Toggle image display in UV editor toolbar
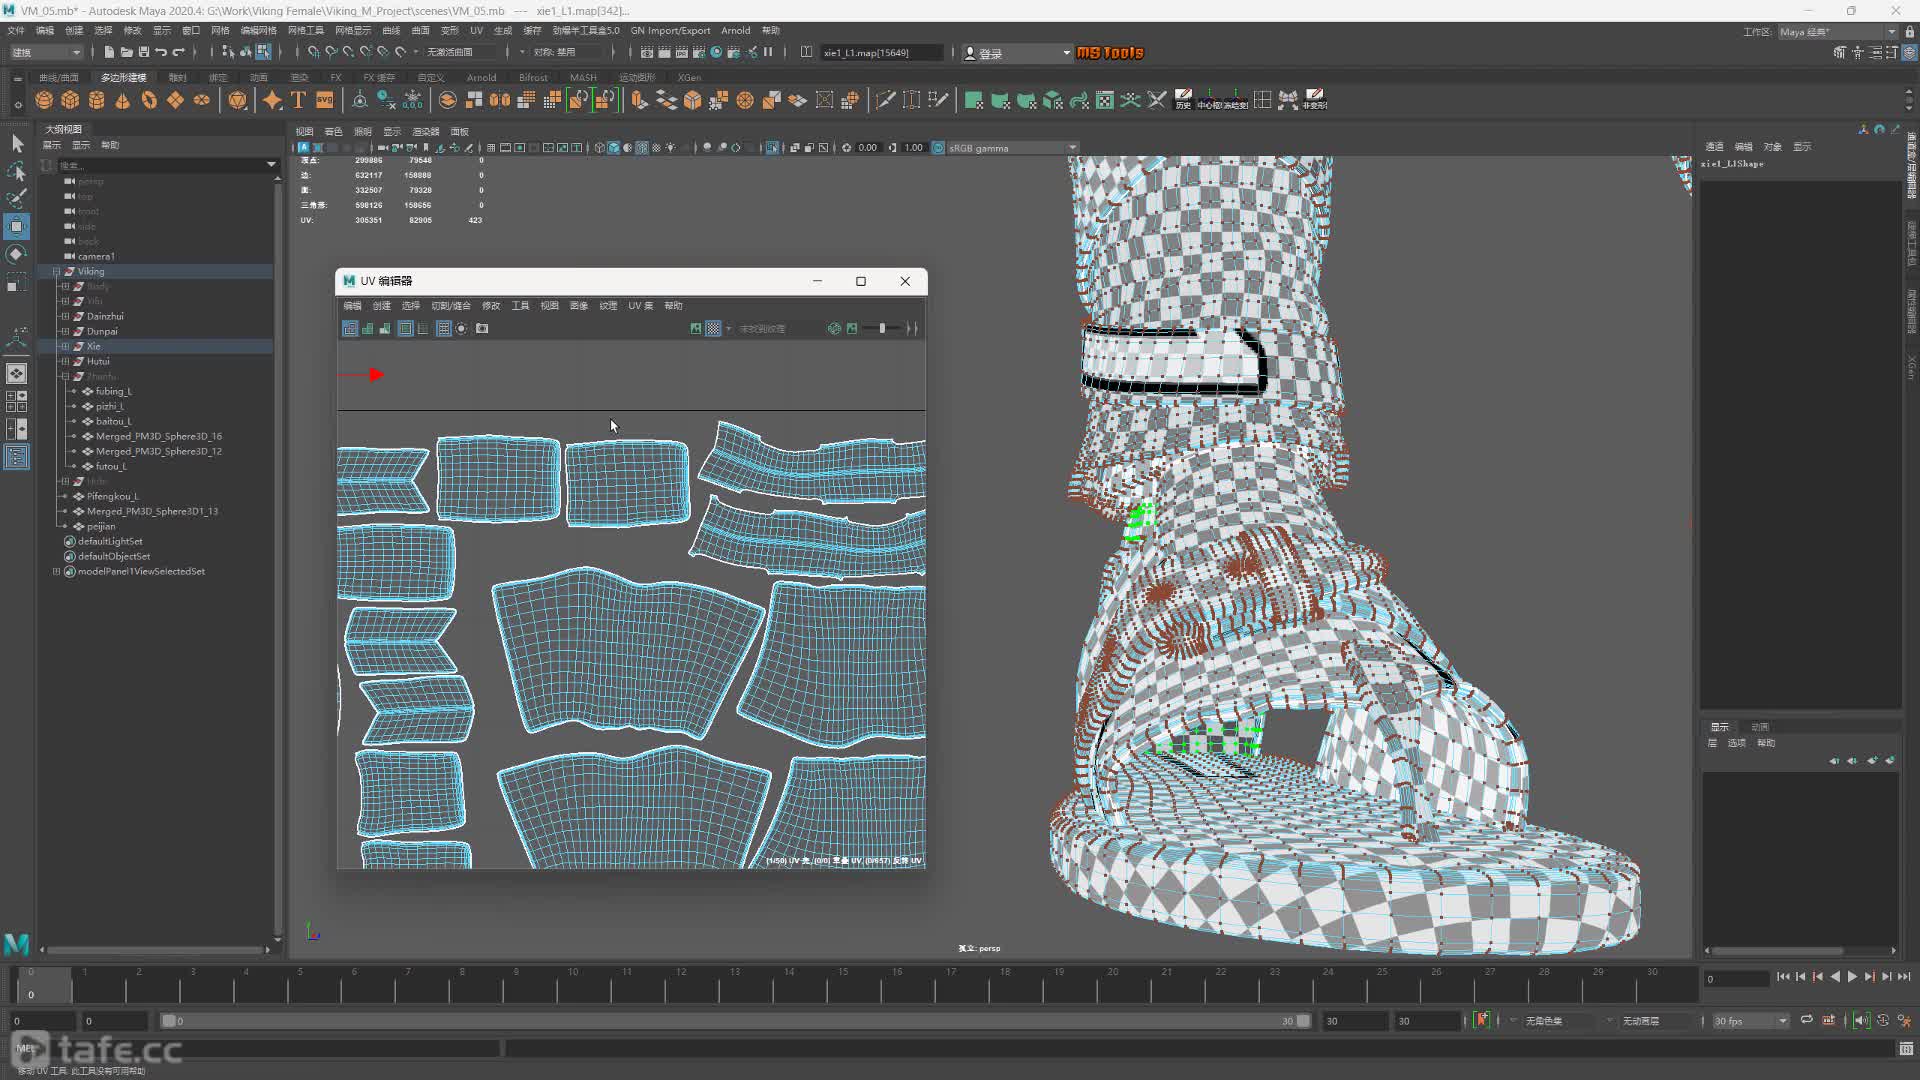Screen dimensions: 1920x1080 click(x=696, y=328)
